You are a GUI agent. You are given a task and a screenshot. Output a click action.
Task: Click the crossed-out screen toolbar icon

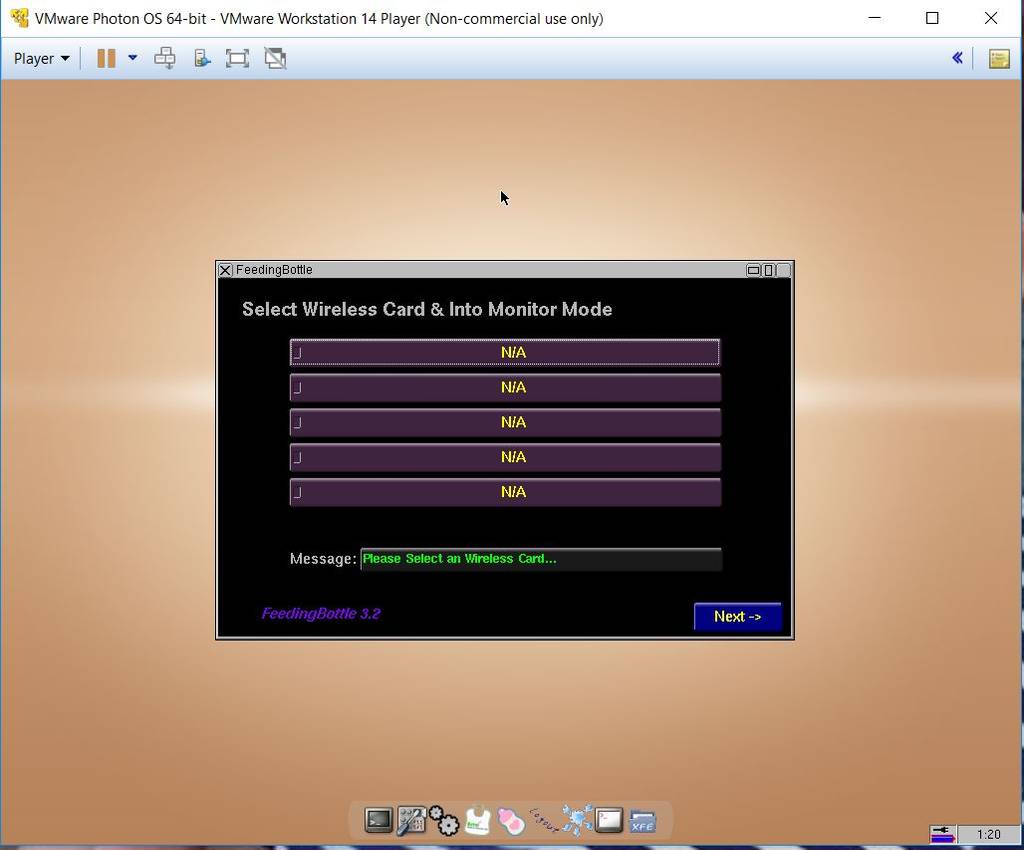(275, 58)
